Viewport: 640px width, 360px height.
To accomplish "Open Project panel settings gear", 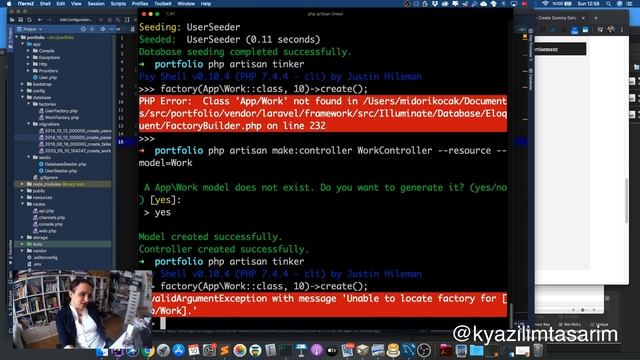I will coord(102,29).
